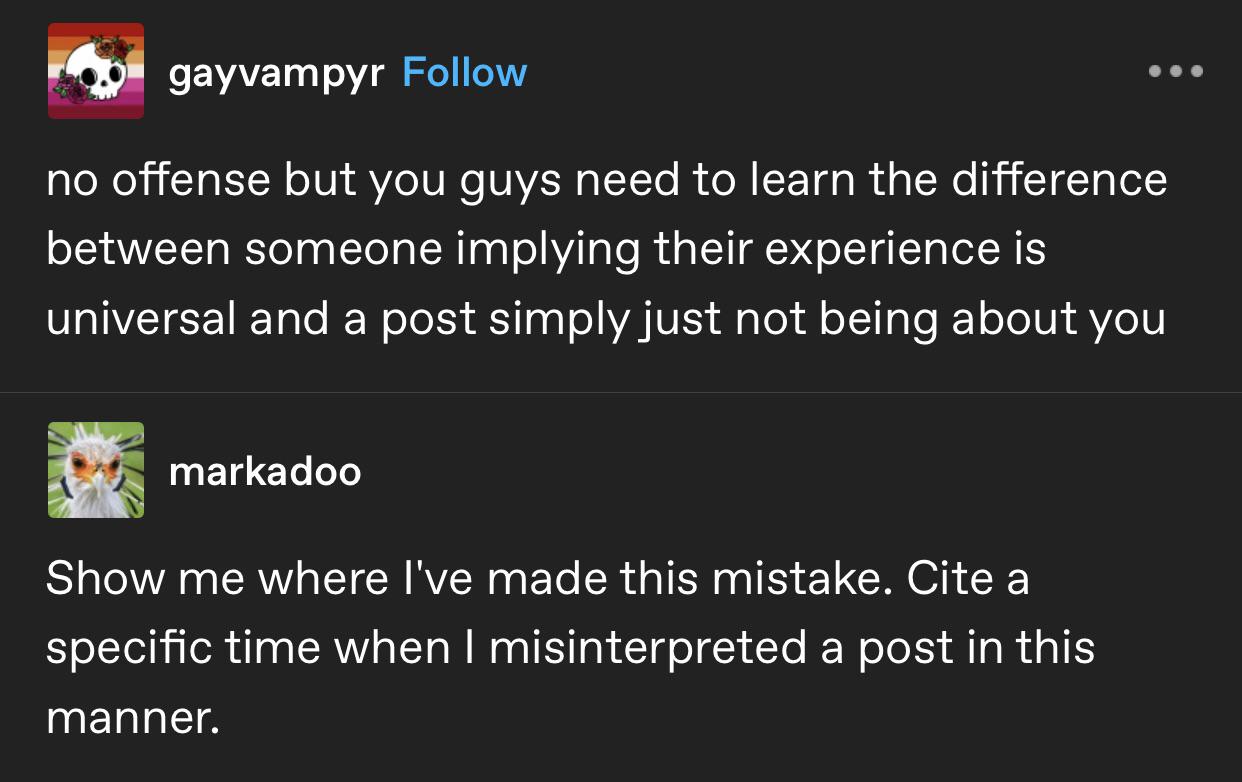The height and width of the screenshot is (782, 1242).
Task: Click the line starting 'universal and a post'
Action: pos(606,319)
